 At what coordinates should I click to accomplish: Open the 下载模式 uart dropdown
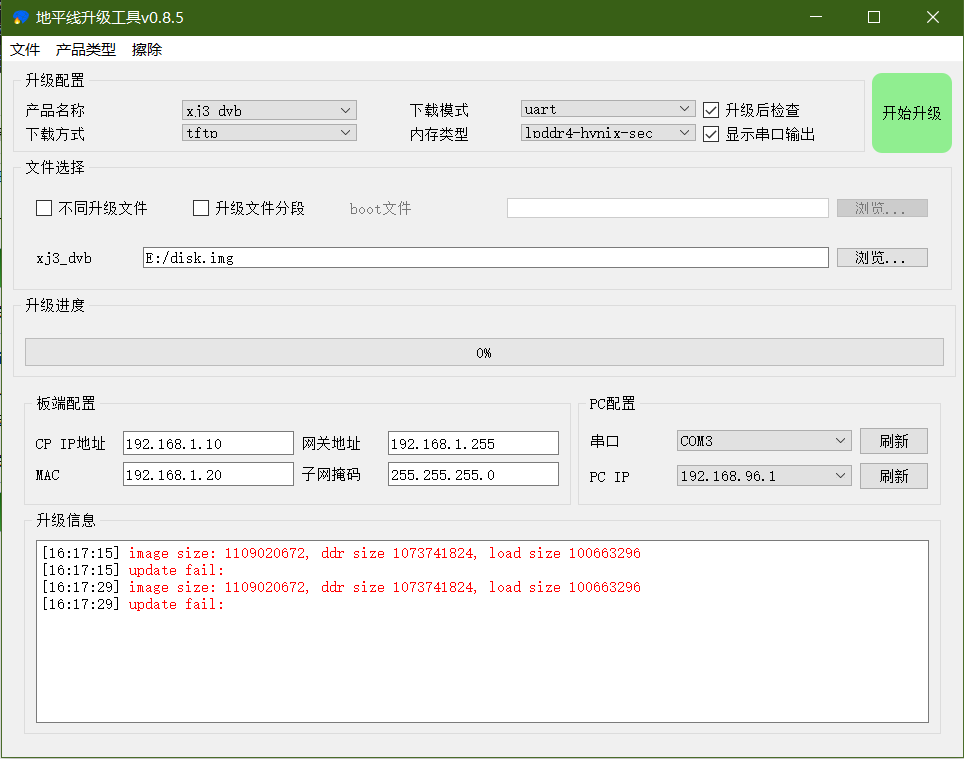pyautogui.click(x=607, y=109)
